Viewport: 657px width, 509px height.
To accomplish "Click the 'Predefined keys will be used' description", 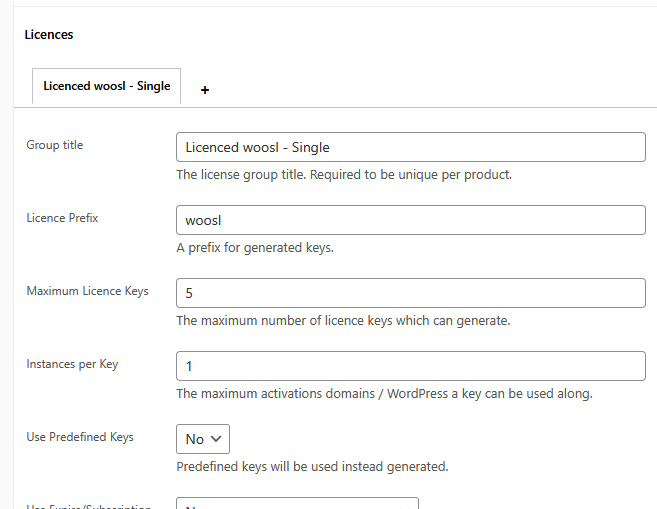I will tap(312, 466).
